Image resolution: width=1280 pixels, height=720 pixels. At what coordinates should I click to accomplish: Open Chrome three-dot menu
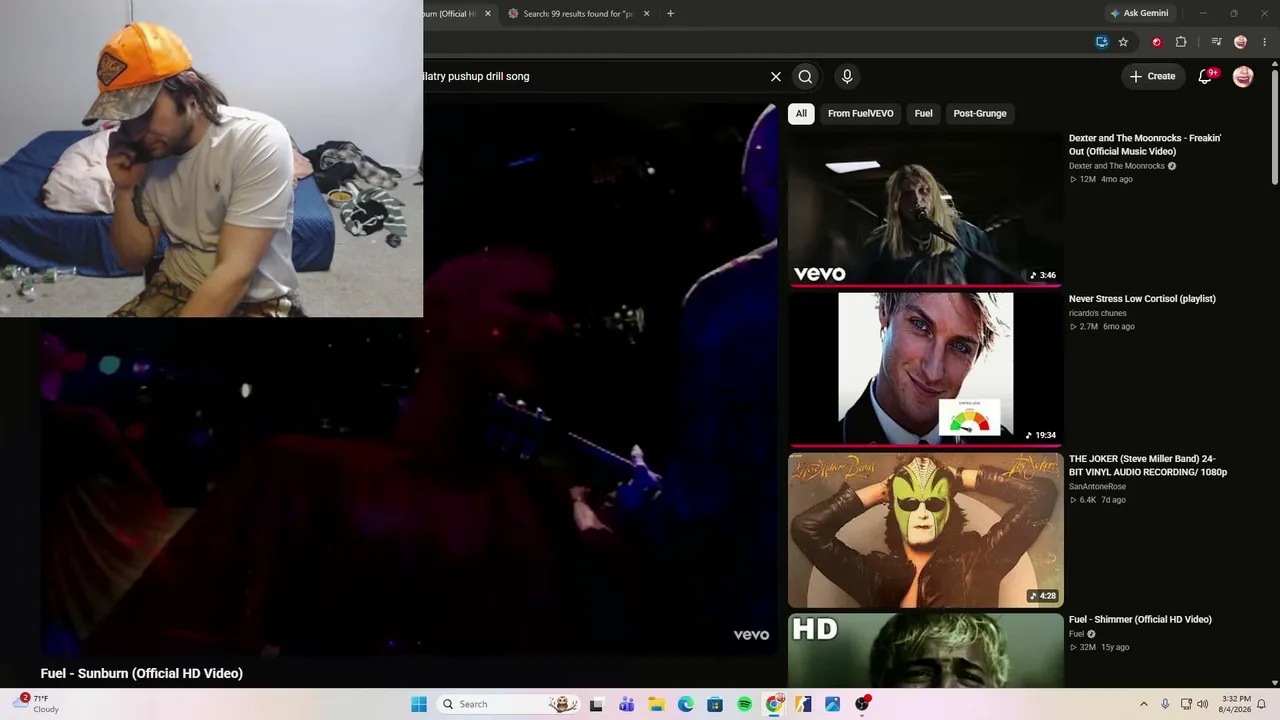[1265, 42]
